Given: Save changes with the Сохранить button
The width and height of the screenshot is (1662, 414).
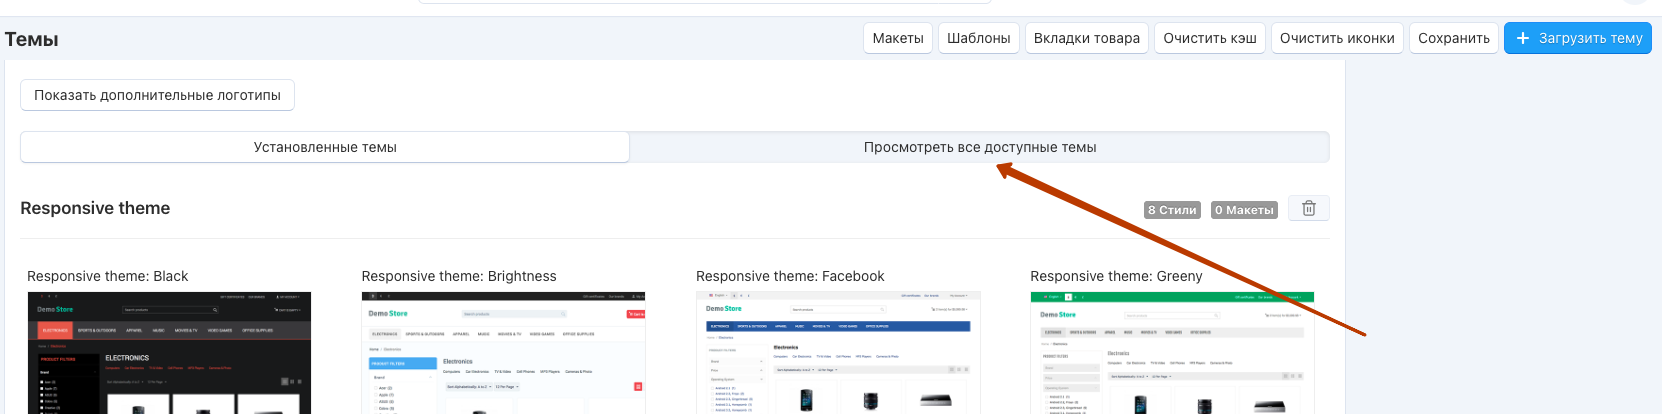Looking at the screenshot, I should pos(1453,38).
